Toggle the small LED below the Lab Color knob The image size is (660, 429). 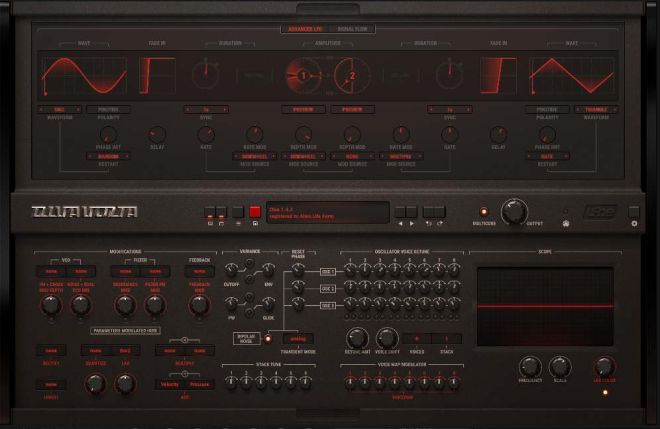pyautogui.click(x=605, y=392)
